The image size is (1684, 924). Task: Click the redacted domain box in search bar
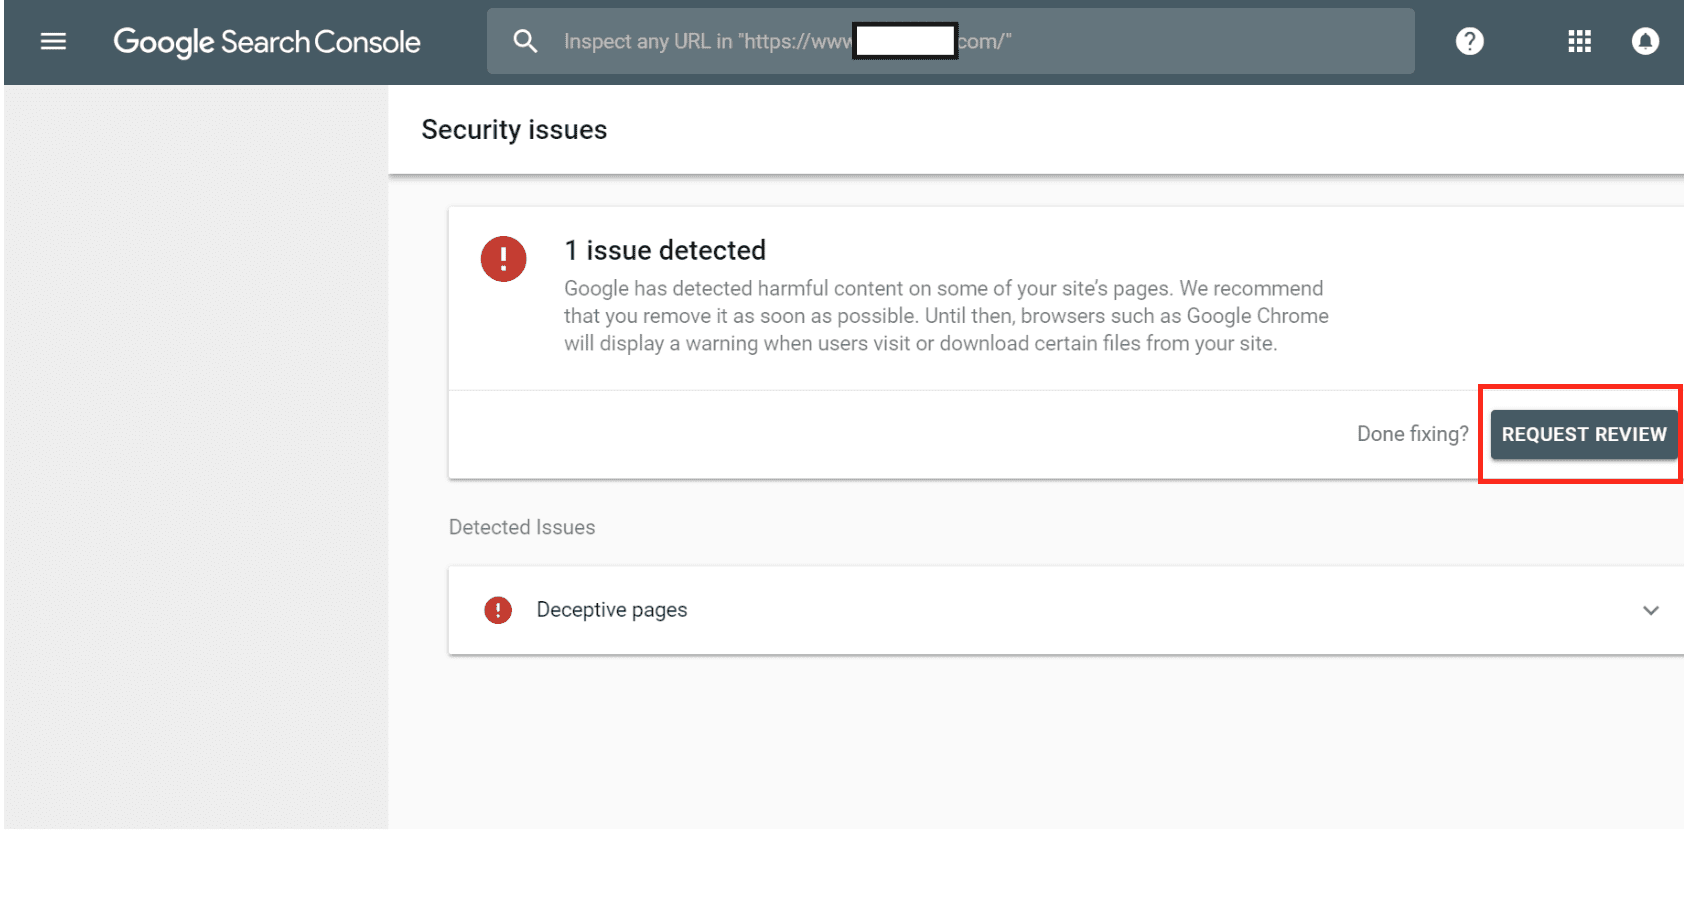905,41
